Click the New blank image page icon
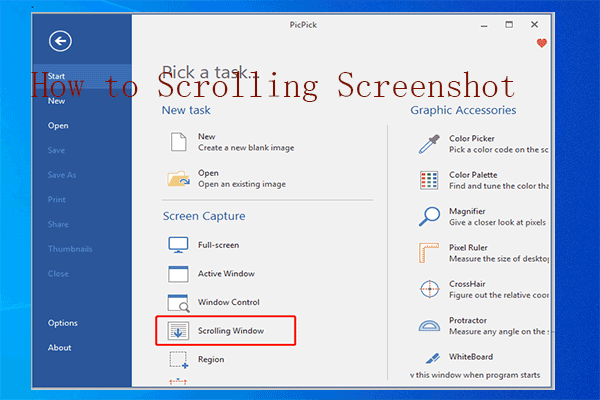 (x=178, y=142)
